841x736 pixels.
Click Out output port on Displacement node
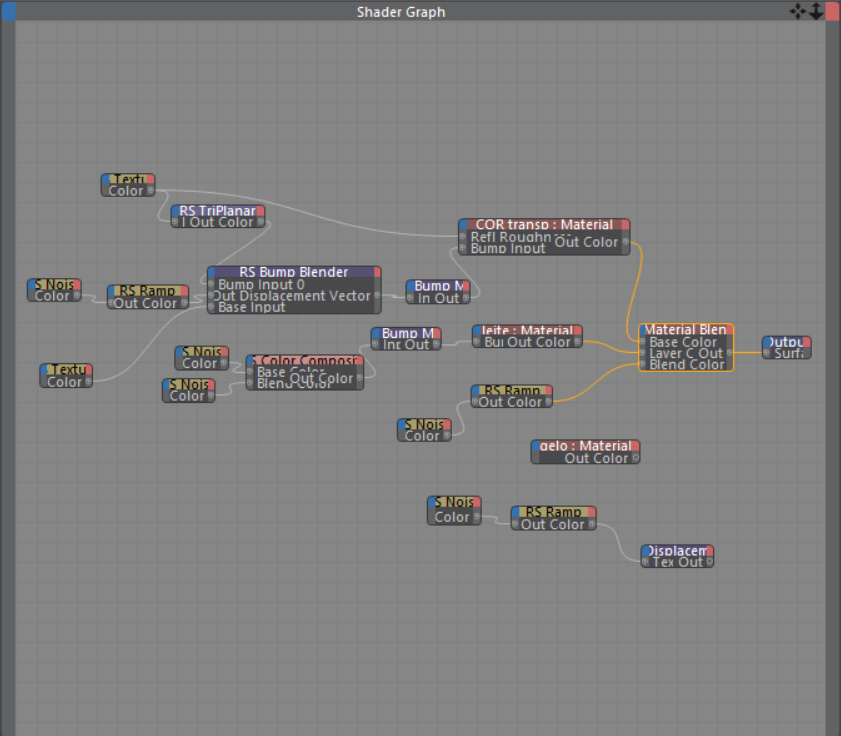click(x=710, y=562)
